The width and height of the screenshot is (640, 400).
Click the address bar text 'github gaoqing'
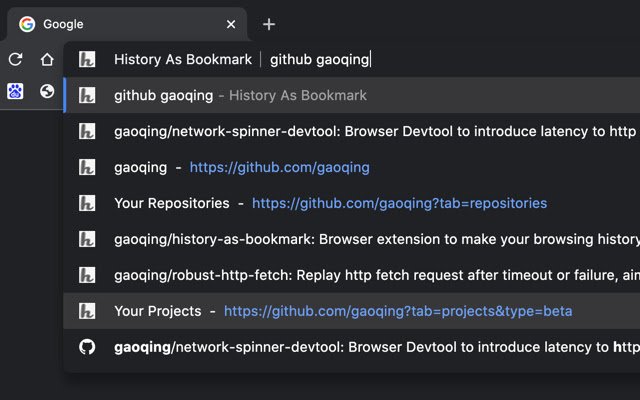[x=320, y=60]
